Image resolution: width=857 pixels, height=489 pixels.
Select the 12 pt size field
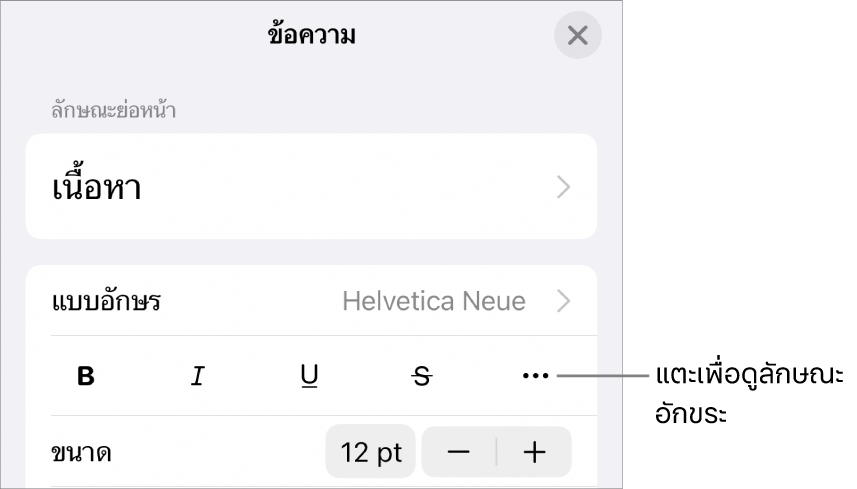pyautogui.click(x=371, y=452)
